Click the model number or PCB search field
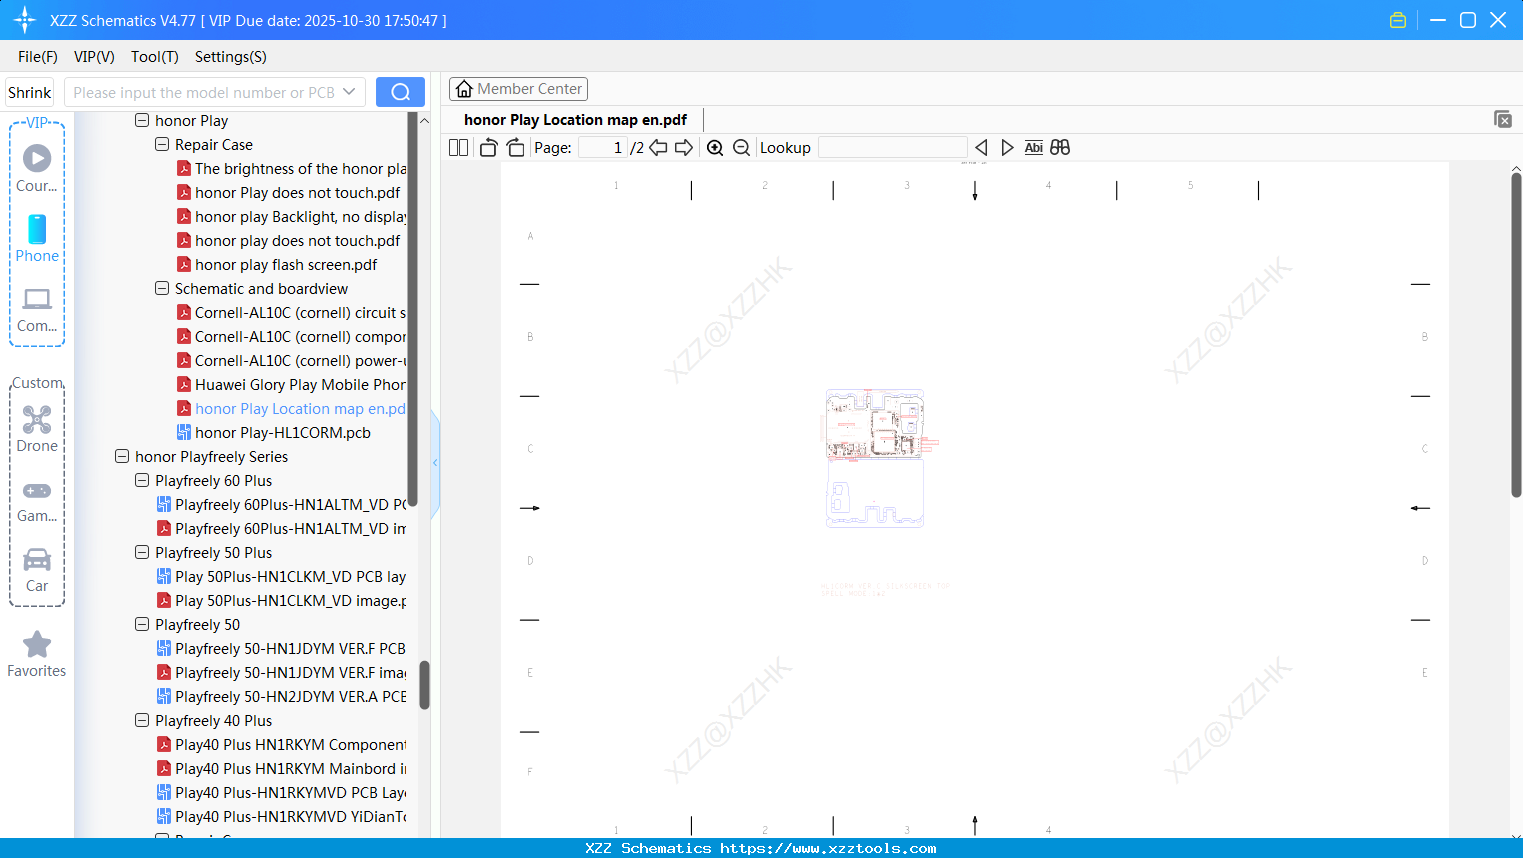The width and height of the screenshot is (1523, 858). (205, 92)
